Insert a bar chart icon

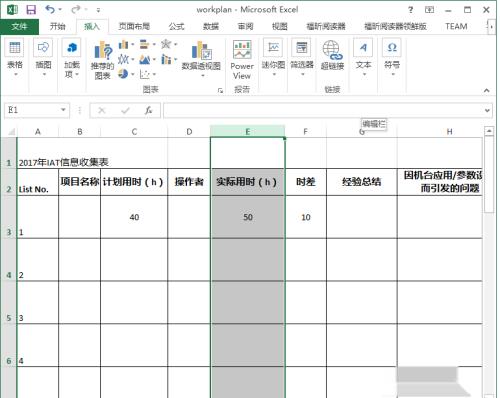coord(145,44)
